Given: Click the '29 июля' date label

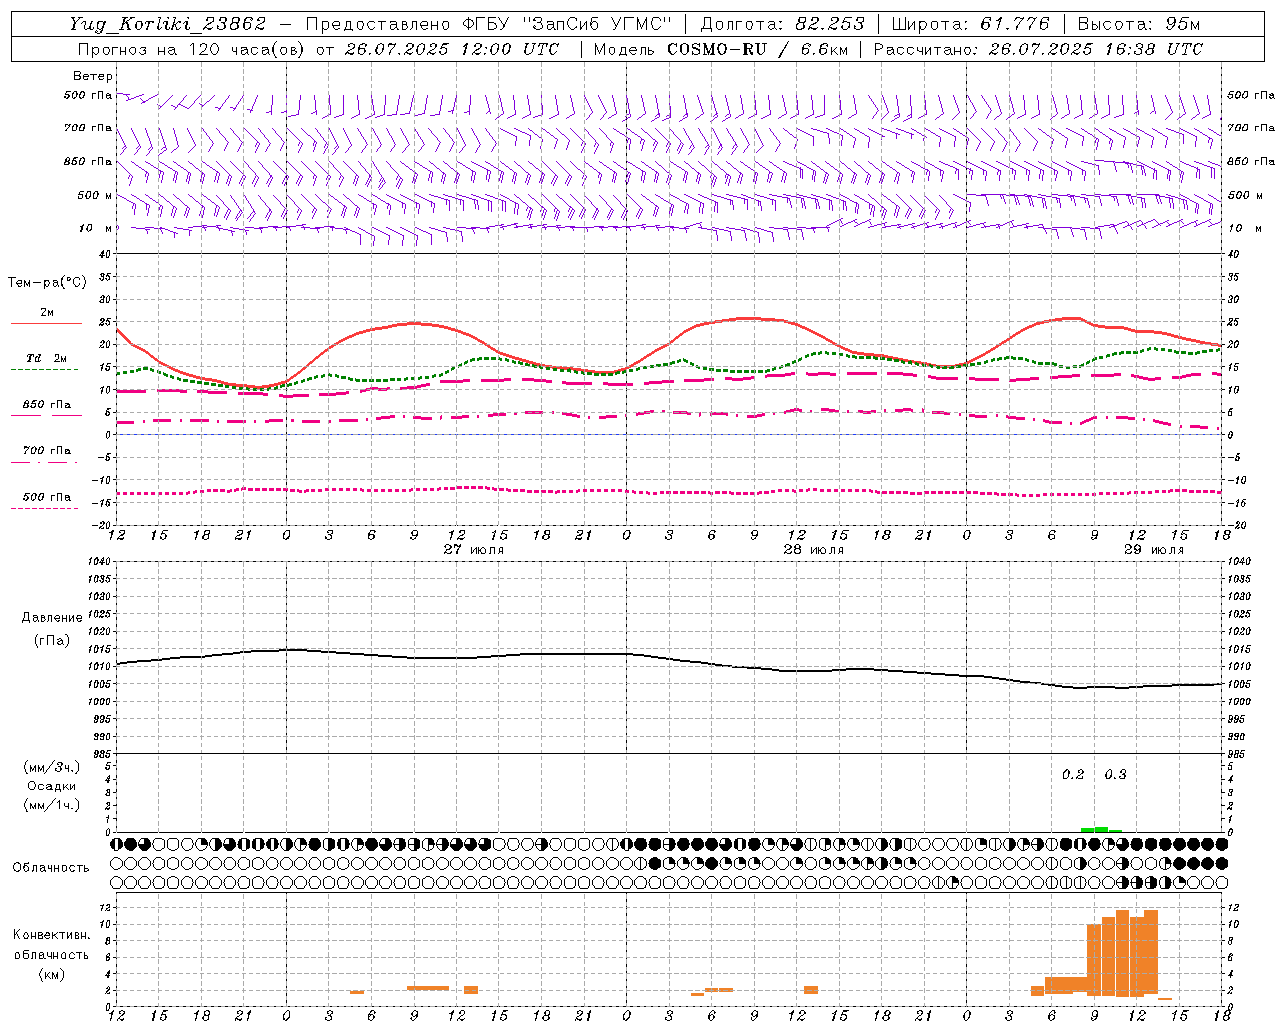Looking at the screenshot, I should point(1154,550).
